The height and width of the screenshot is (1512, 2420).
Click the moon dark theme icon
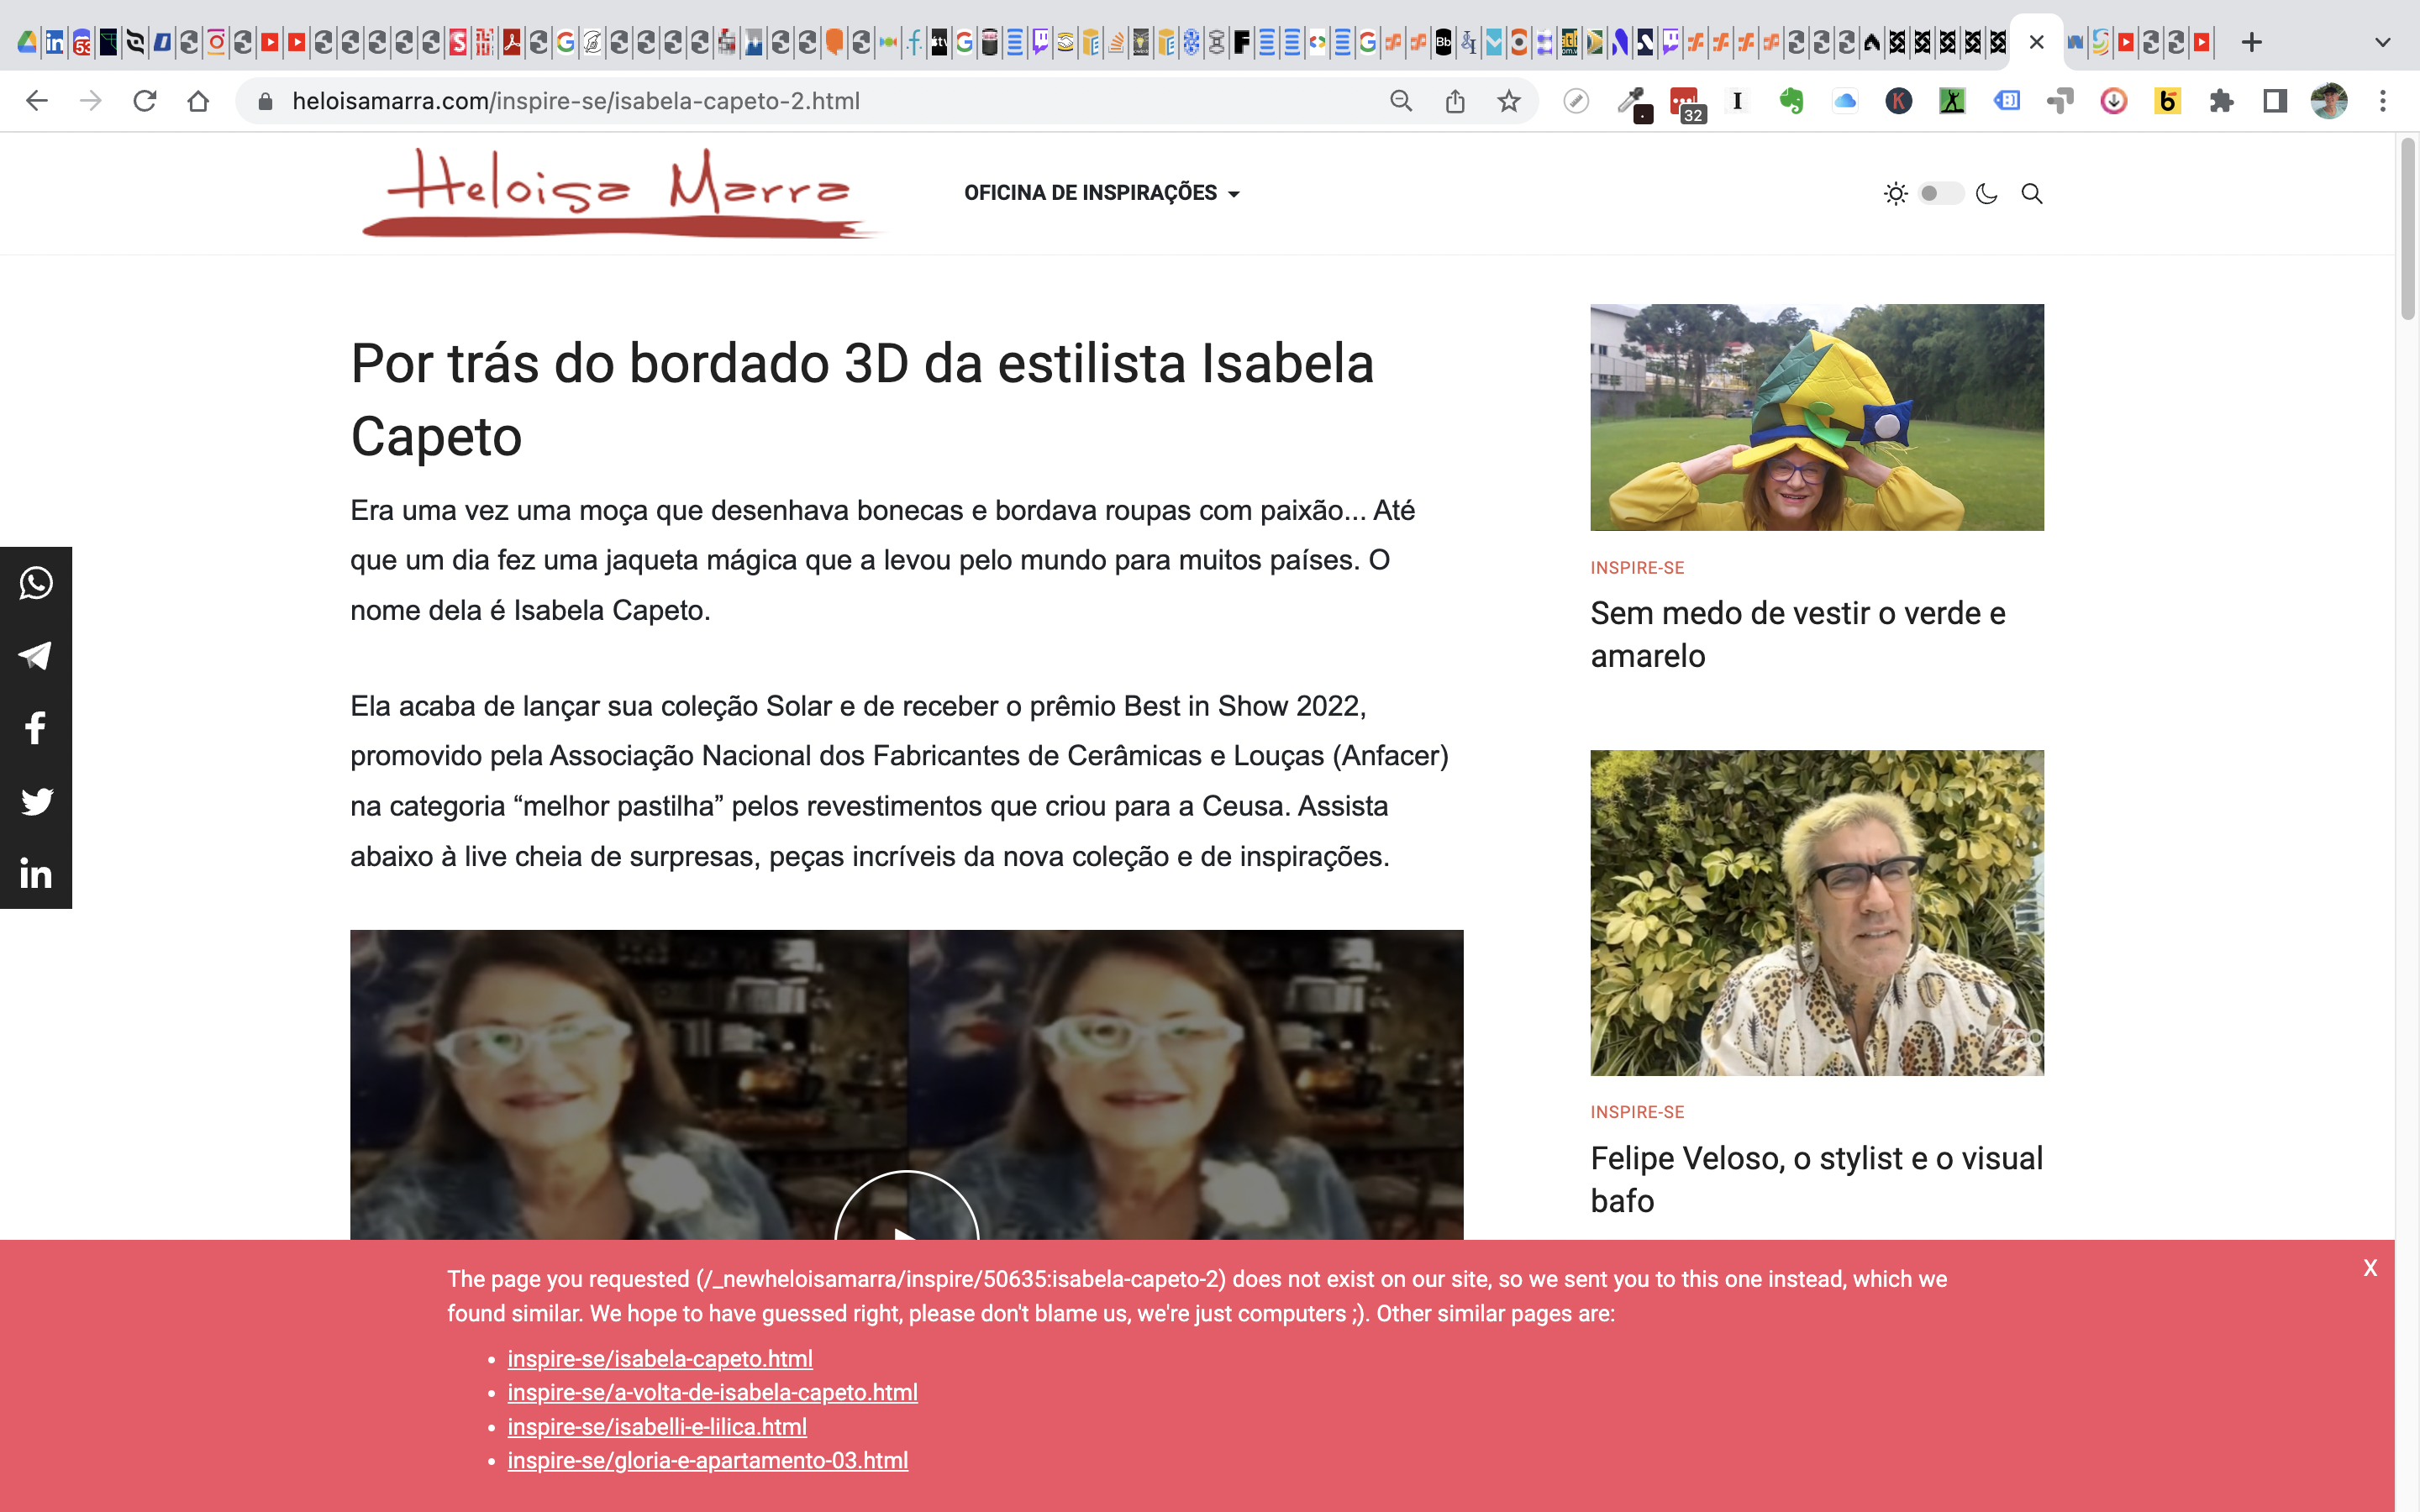pos(1986,193)
